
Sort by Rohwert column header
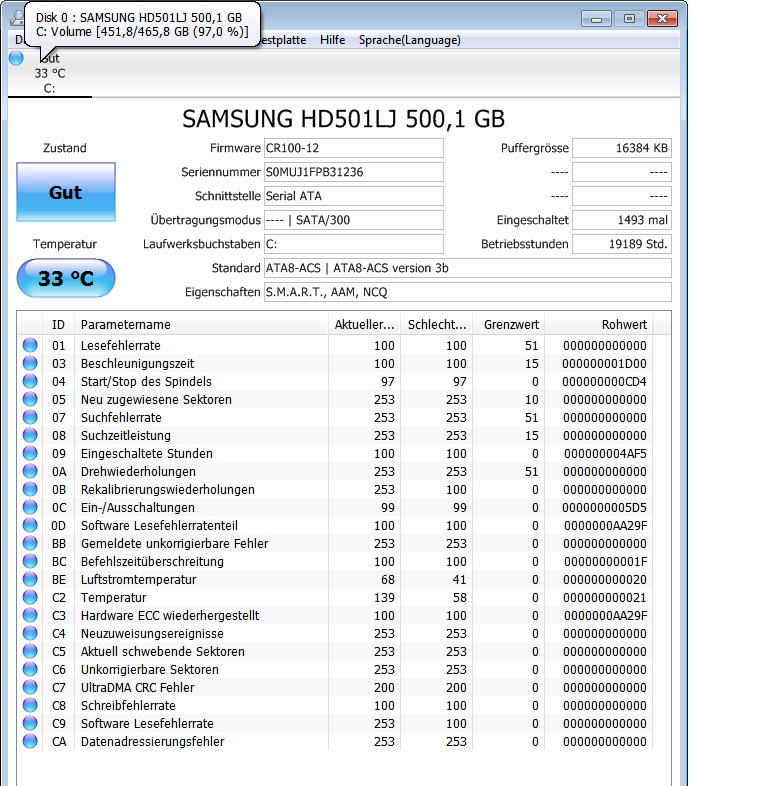(x=599, y=325)
